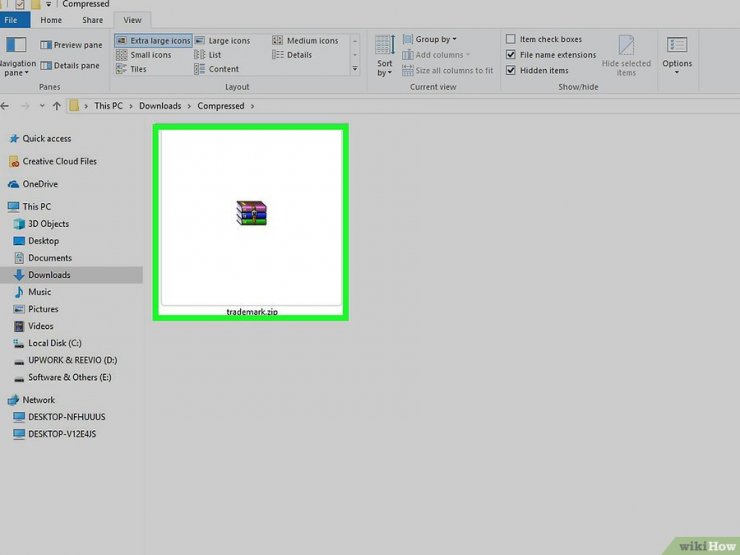The height and width of the screenshot is (555, 740).
Task: Open 3D Objects folder in sidebar
Action: click(48, 224)
